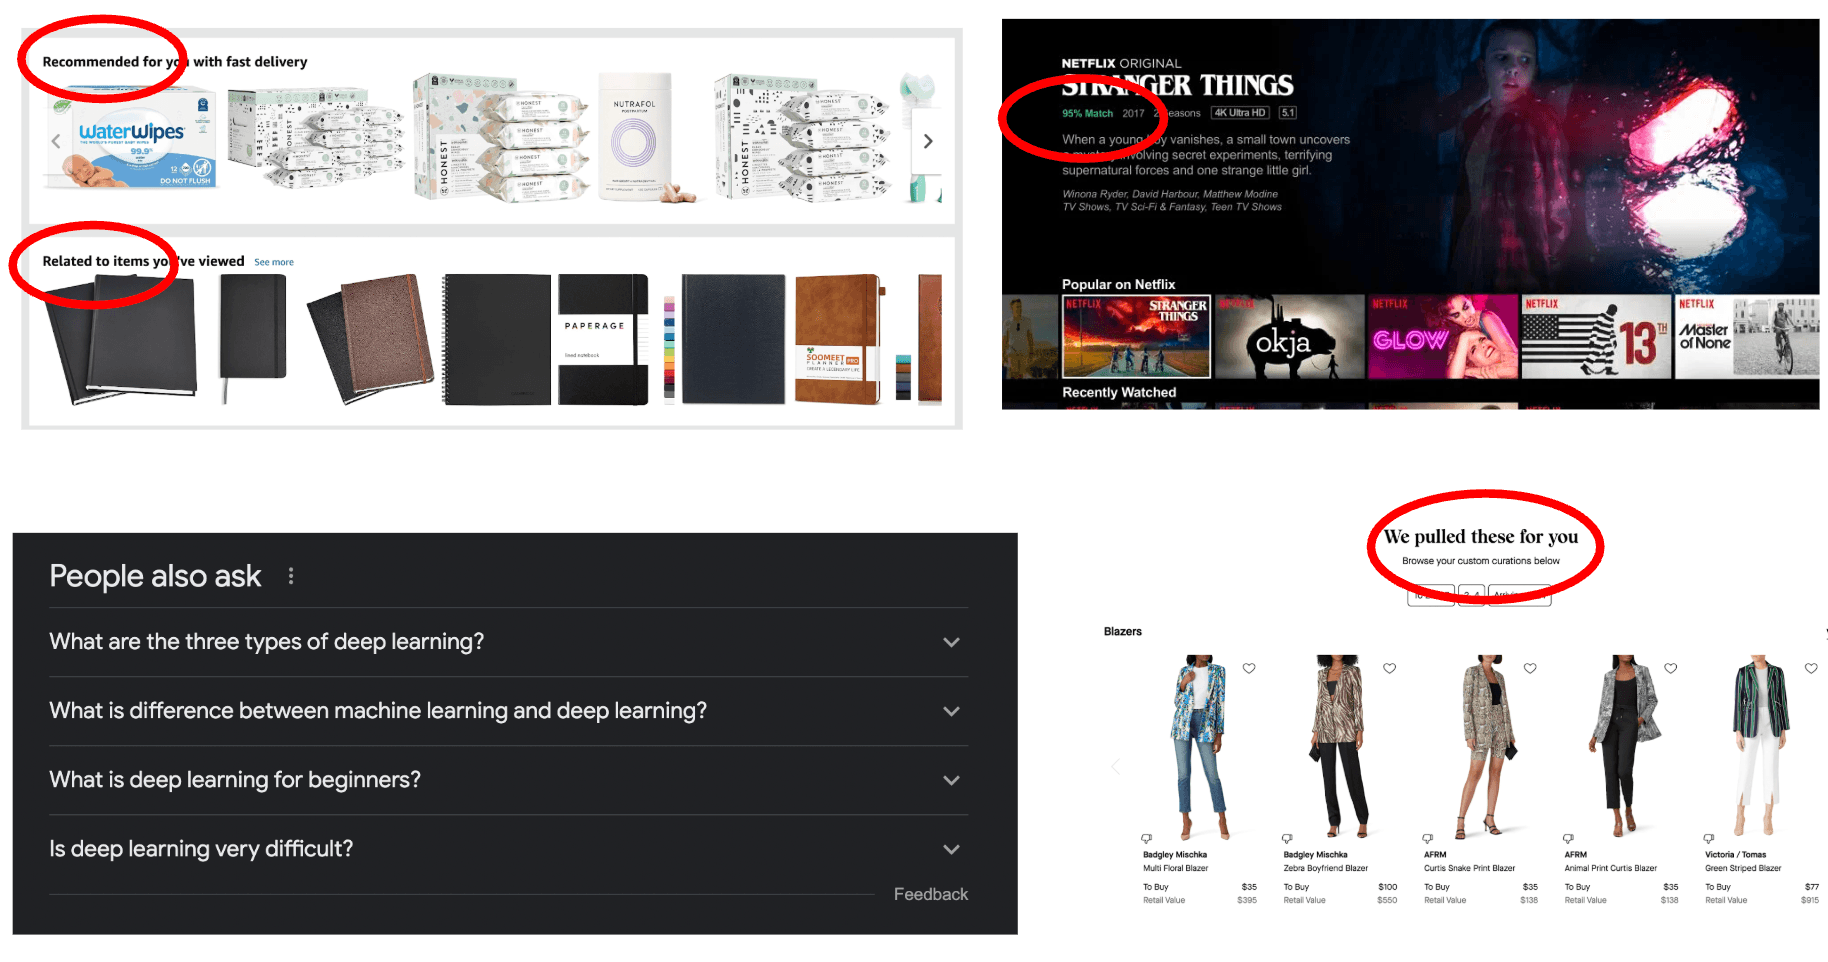Favorite the Multi Floral Blazer with heart

click(1249, 668)
